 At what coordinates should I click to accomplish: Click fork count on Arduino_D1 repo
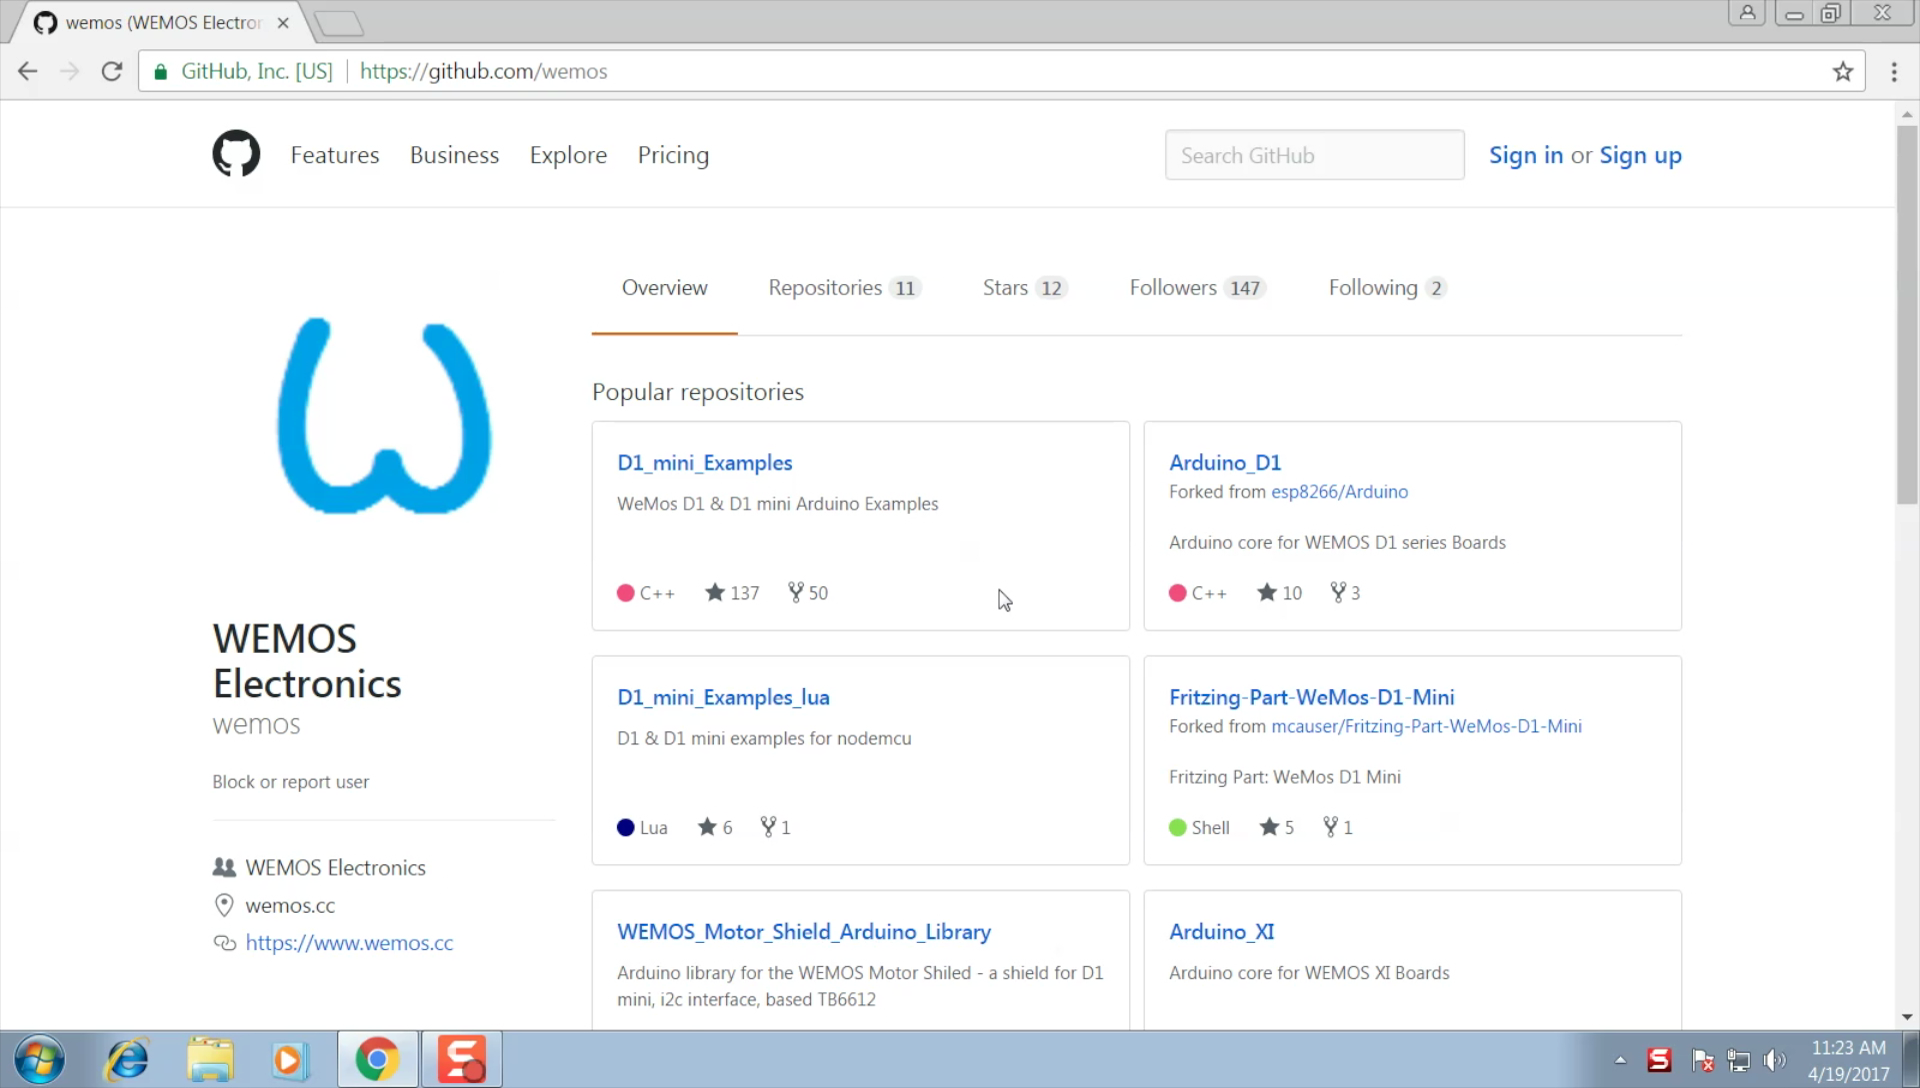pos(1345,593)
